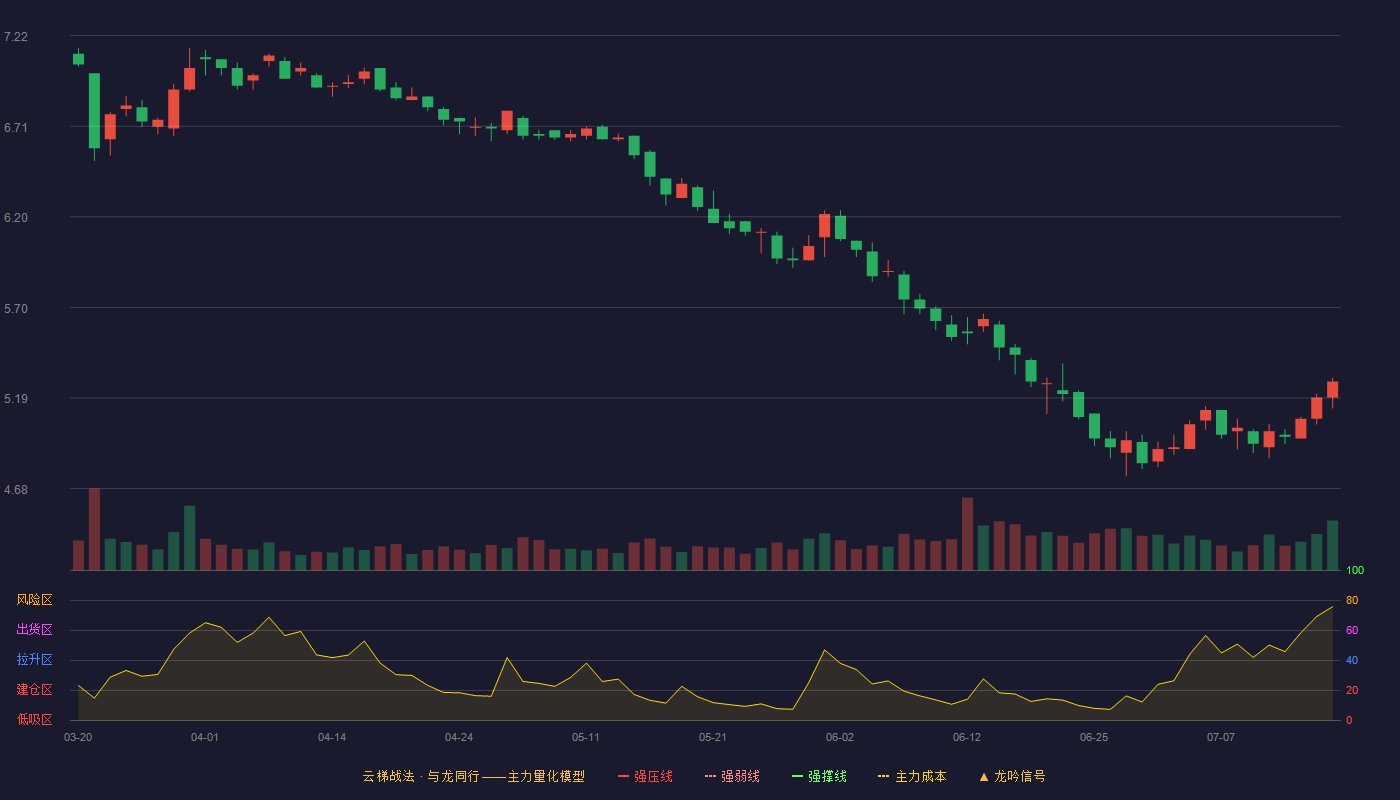The width and height of the screenshot is (1400, 800).
Task: Toggle 主力成本 legend item
Action: pyautogui.click(x=912, y=776)
